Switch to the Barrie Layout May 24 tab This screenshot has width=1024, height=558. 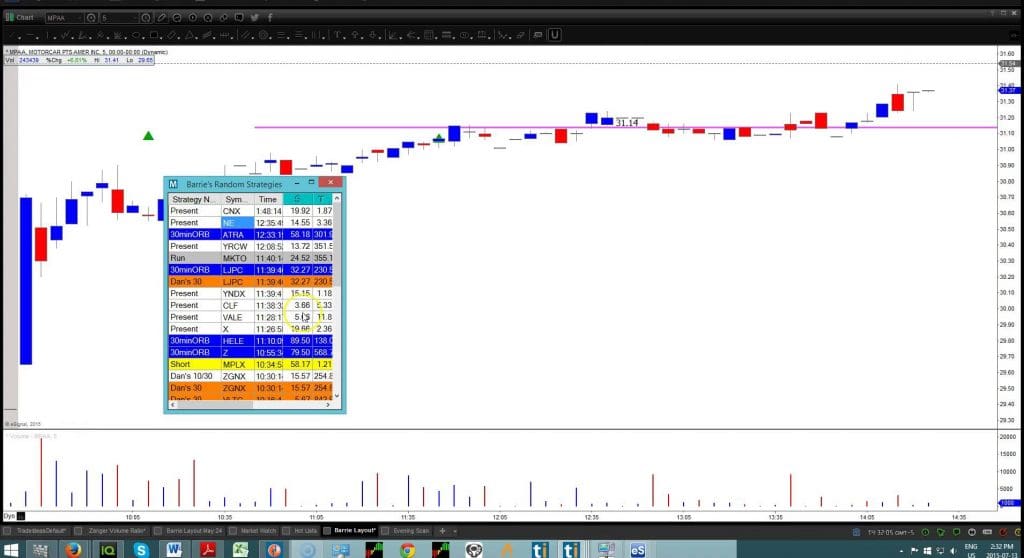pos(194,531)
